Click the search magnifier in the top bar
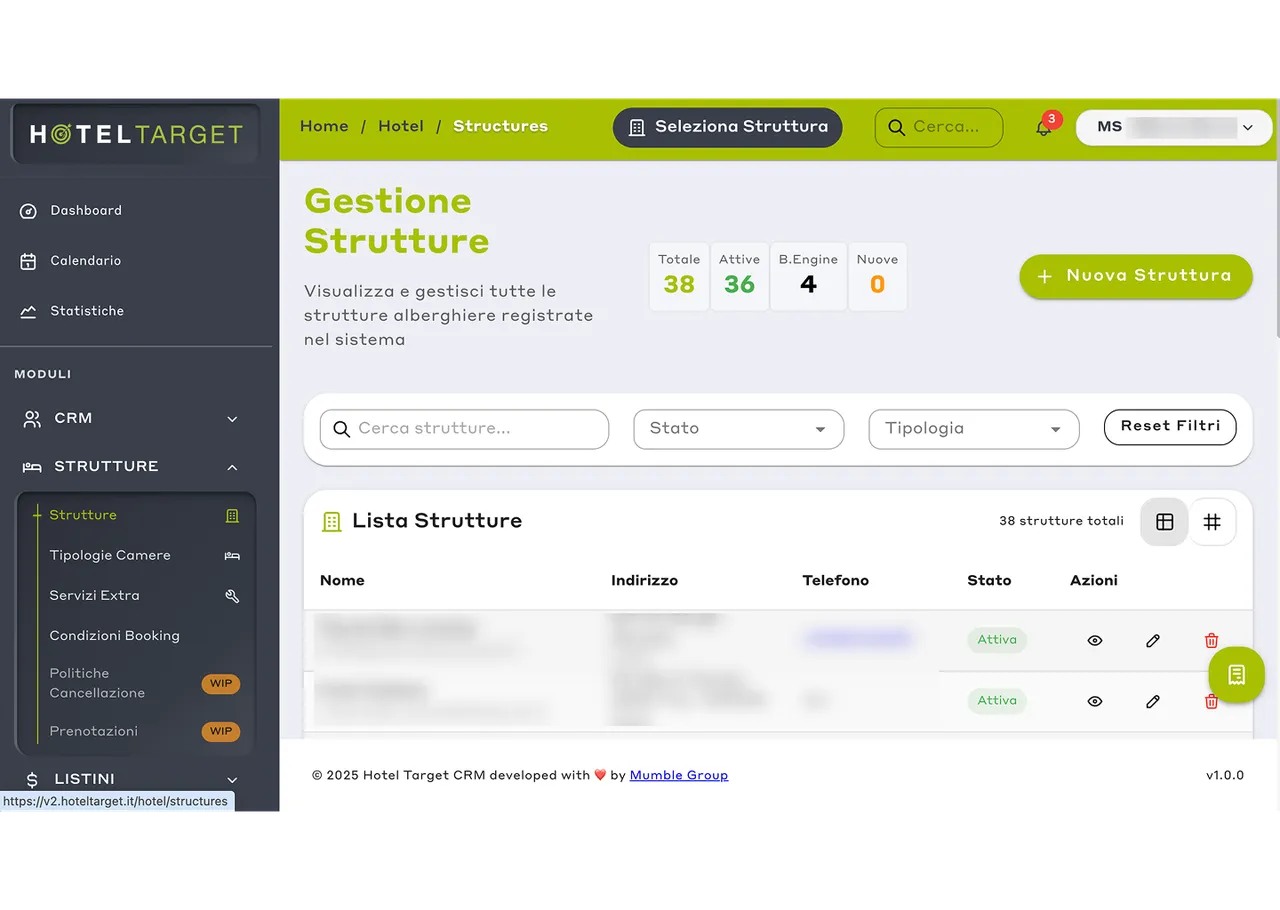The height and width of the screenshot is (910, 1280). [896, 127]
